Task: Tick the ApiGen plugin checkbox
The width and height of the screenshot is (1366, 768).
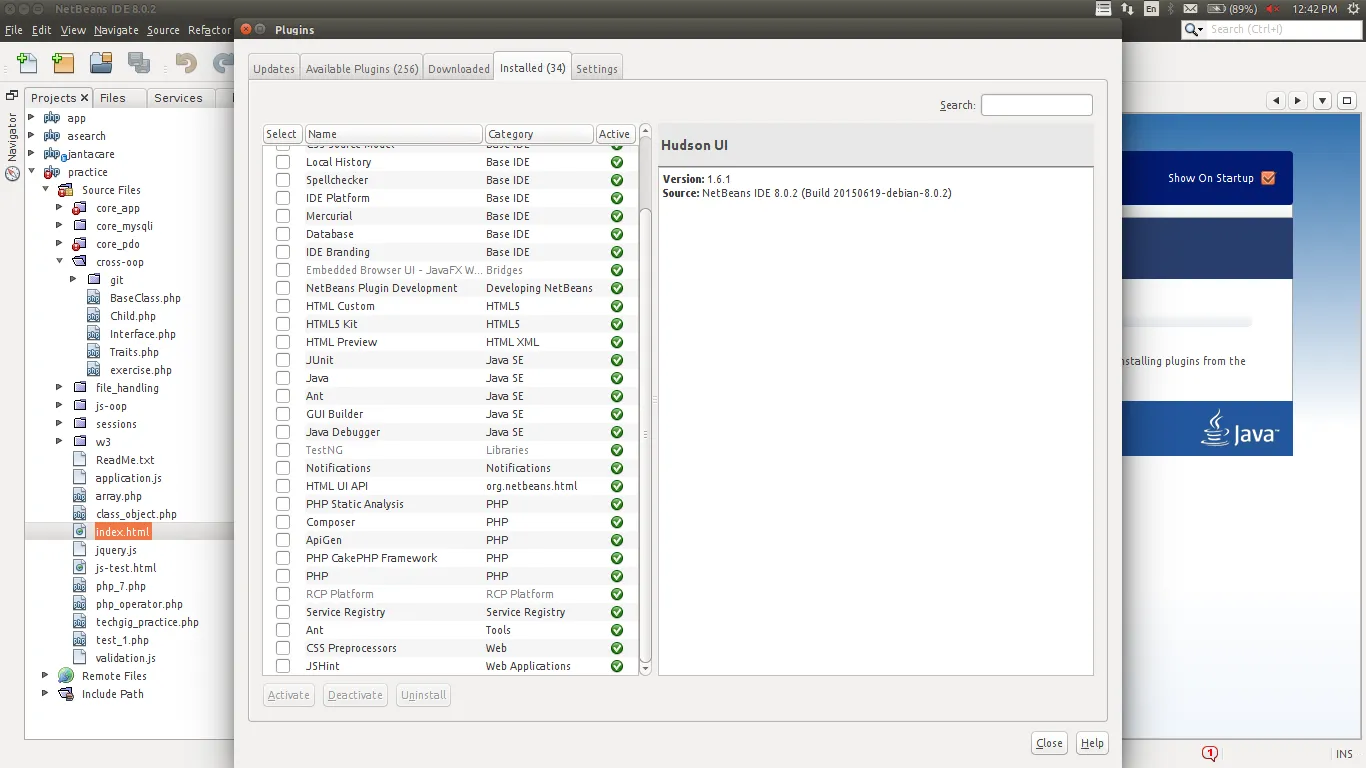Action: [283, 540]
